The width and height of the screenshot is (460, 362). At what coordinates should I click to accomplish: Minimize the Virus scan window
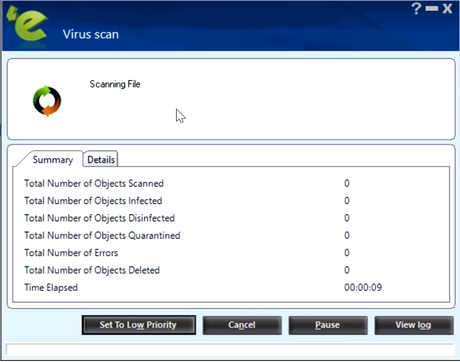[x=432, y=8]
